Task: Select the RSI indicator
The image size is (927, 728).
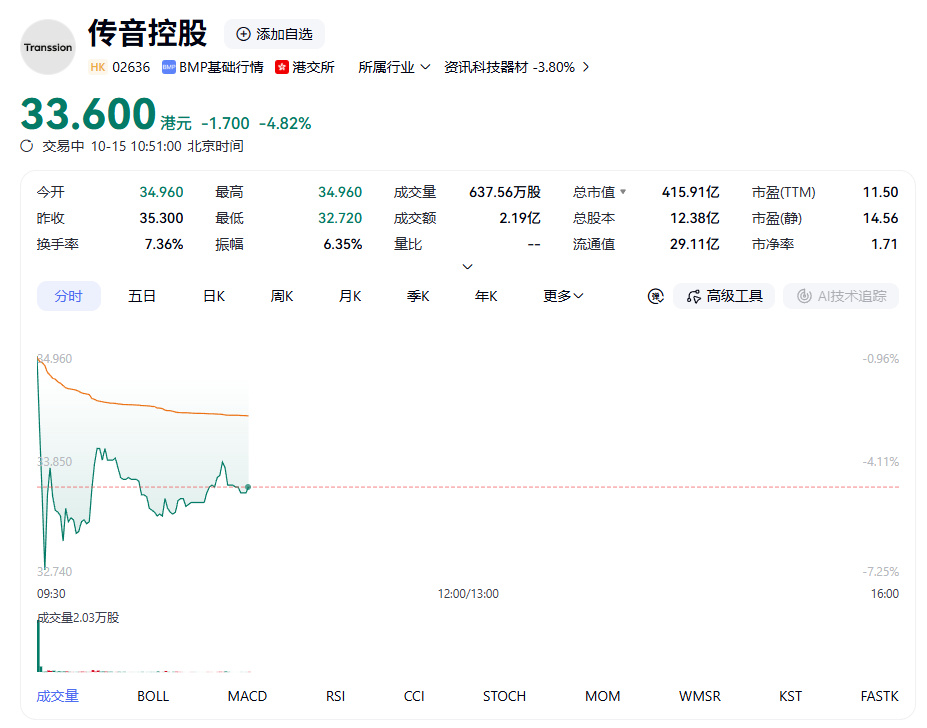Action: click(x=335, y=696)
